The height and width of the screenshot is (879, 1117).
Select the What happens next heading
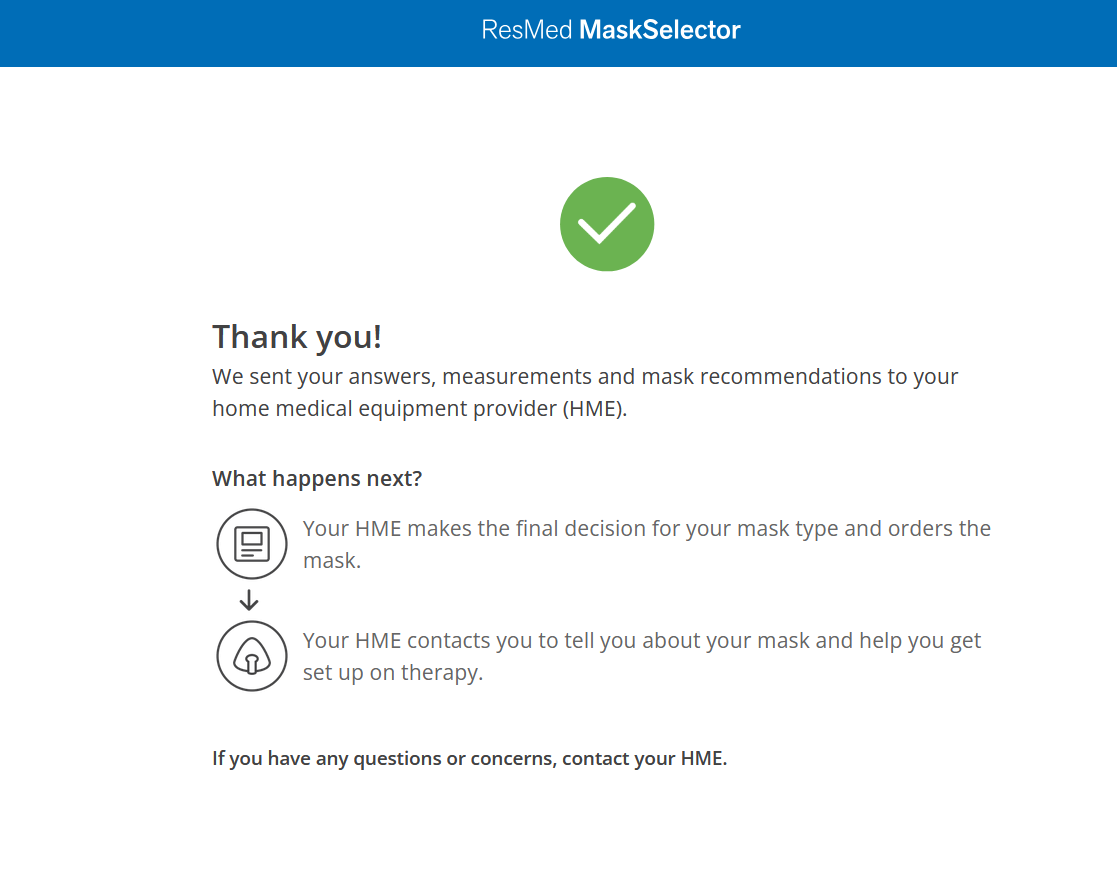(x=317, y=478)
